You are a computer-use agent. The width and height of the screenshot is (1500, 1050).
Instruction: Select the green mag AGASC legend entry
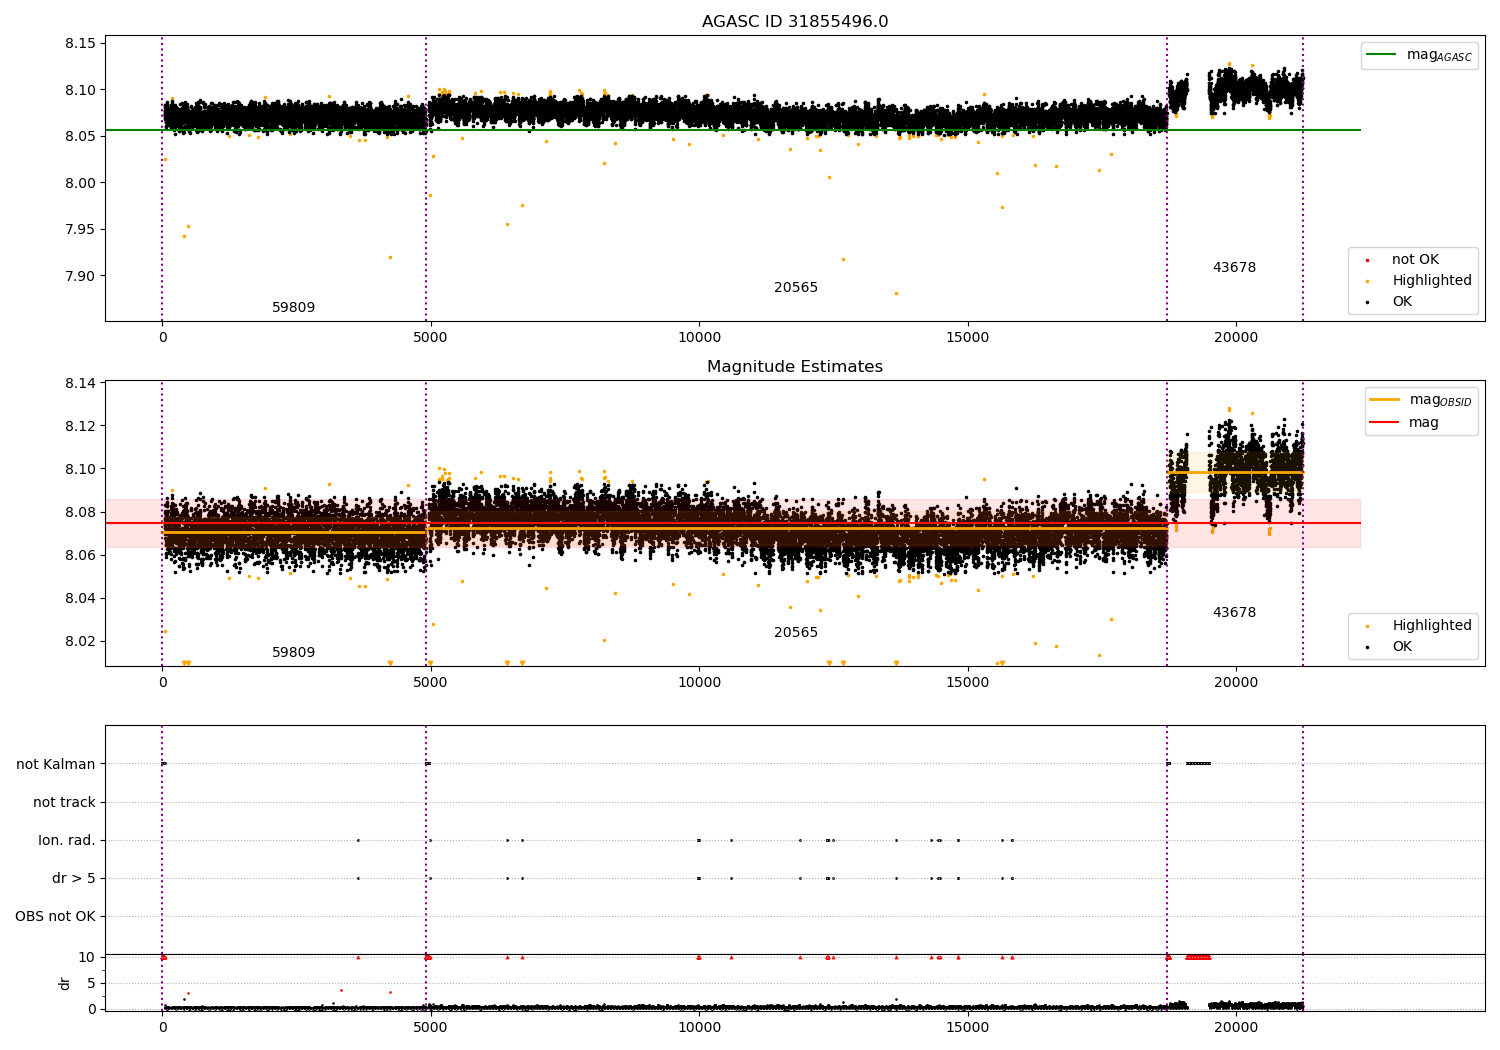pyautogui.click(x=1419, y=55)
